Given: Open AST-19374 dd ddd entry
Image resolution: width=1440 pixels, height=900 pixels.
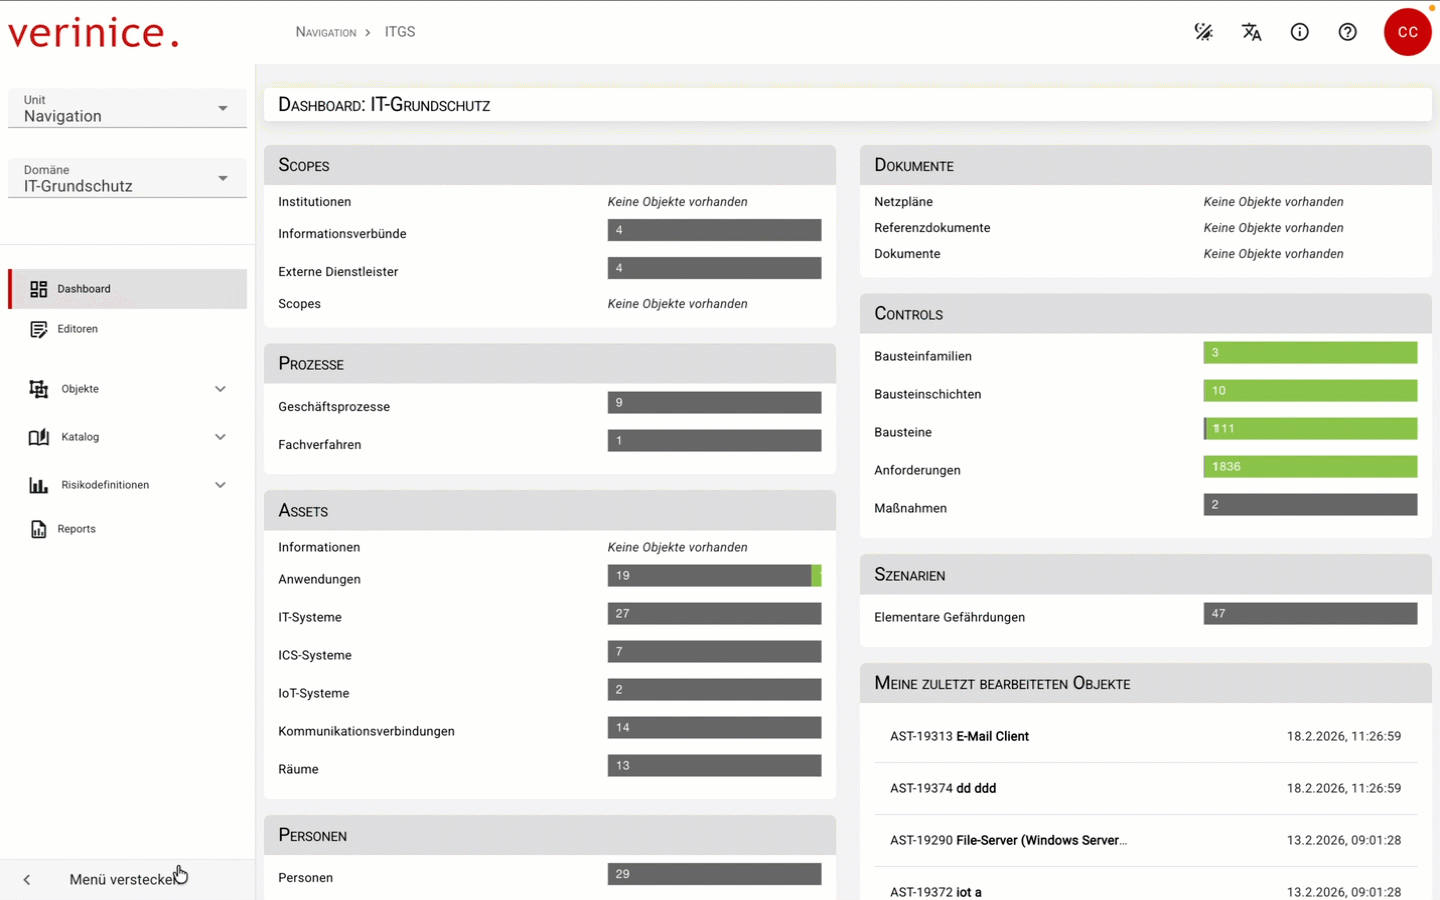Looking at the screenshot, I should pyautogui.click(x=1145, y=788).
